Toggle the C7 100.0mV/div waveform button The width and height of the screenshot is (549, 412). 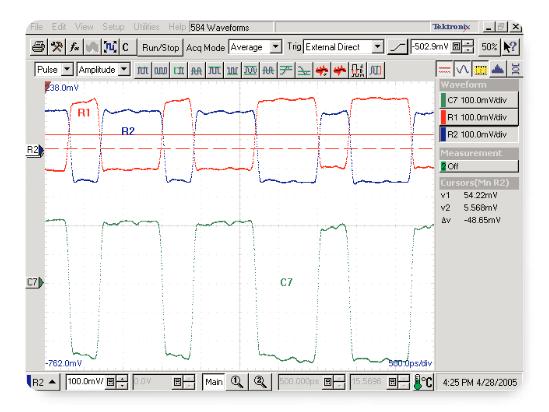479,100
